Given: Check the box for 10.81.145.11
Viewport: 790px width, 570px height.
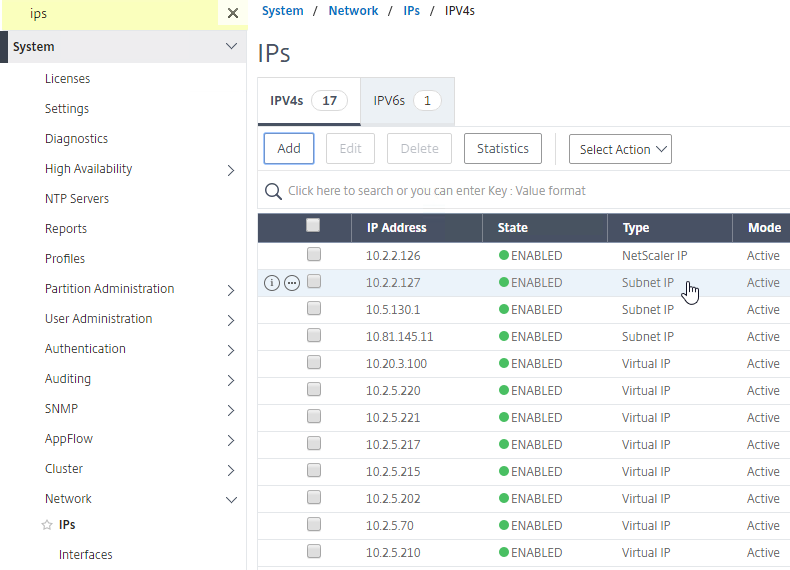Looking at the screenshot, I should click(314, 335).
